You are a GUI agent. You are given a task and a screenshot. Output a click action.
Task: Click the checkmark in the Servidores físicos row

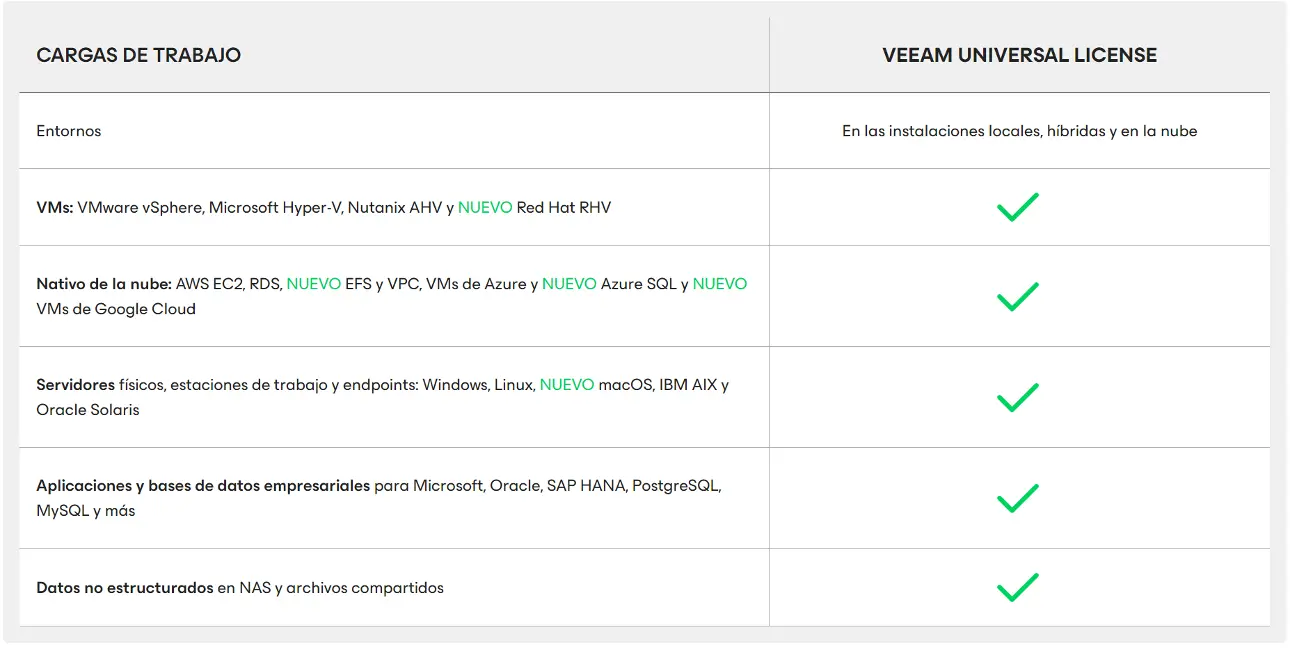[x=1018, y=397]
